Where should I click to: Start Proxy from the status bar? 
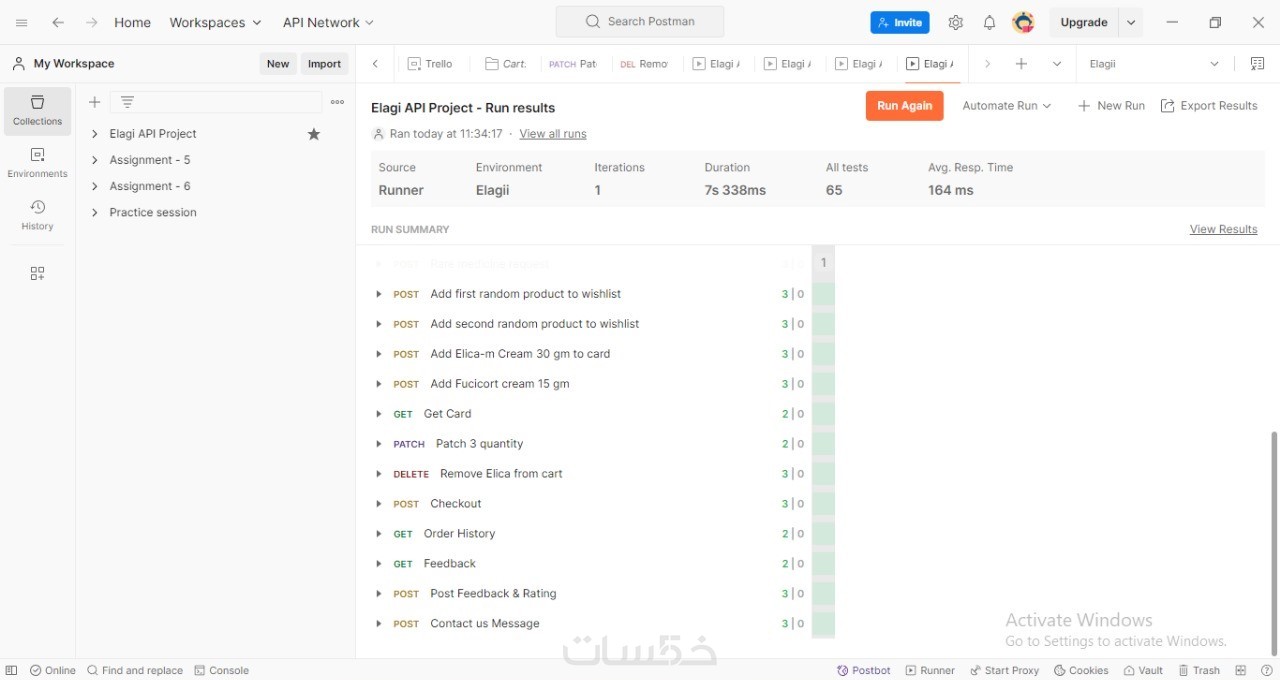coord(1004,671)
